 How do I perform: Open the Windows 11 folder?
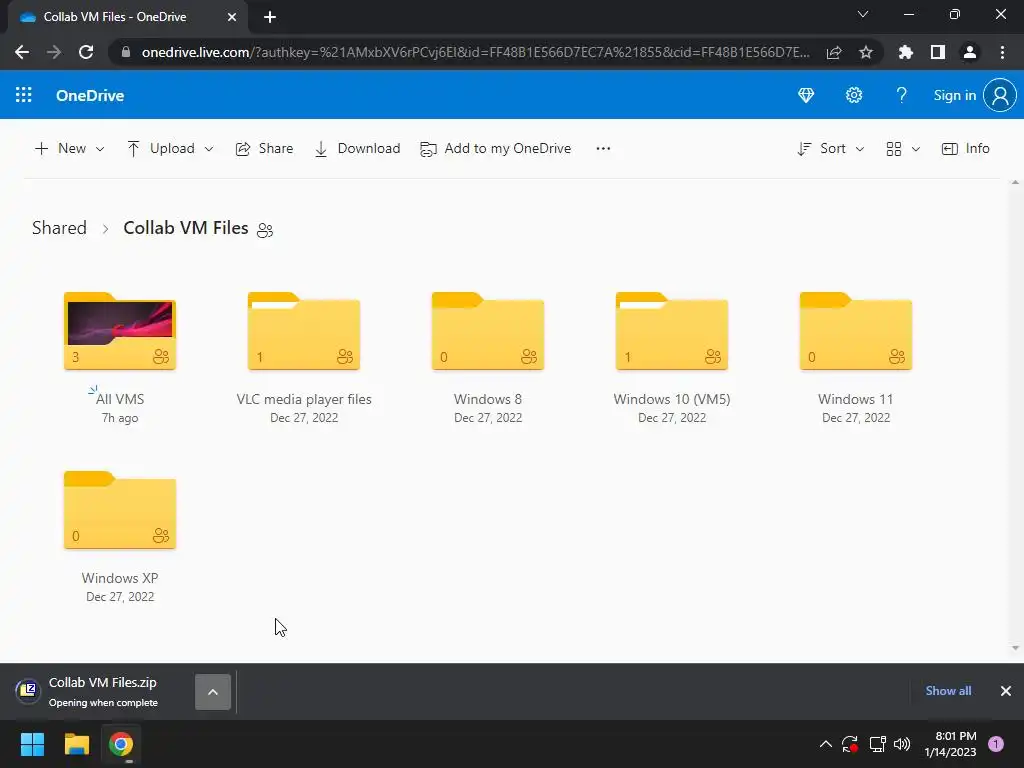[x=856, y=331]
